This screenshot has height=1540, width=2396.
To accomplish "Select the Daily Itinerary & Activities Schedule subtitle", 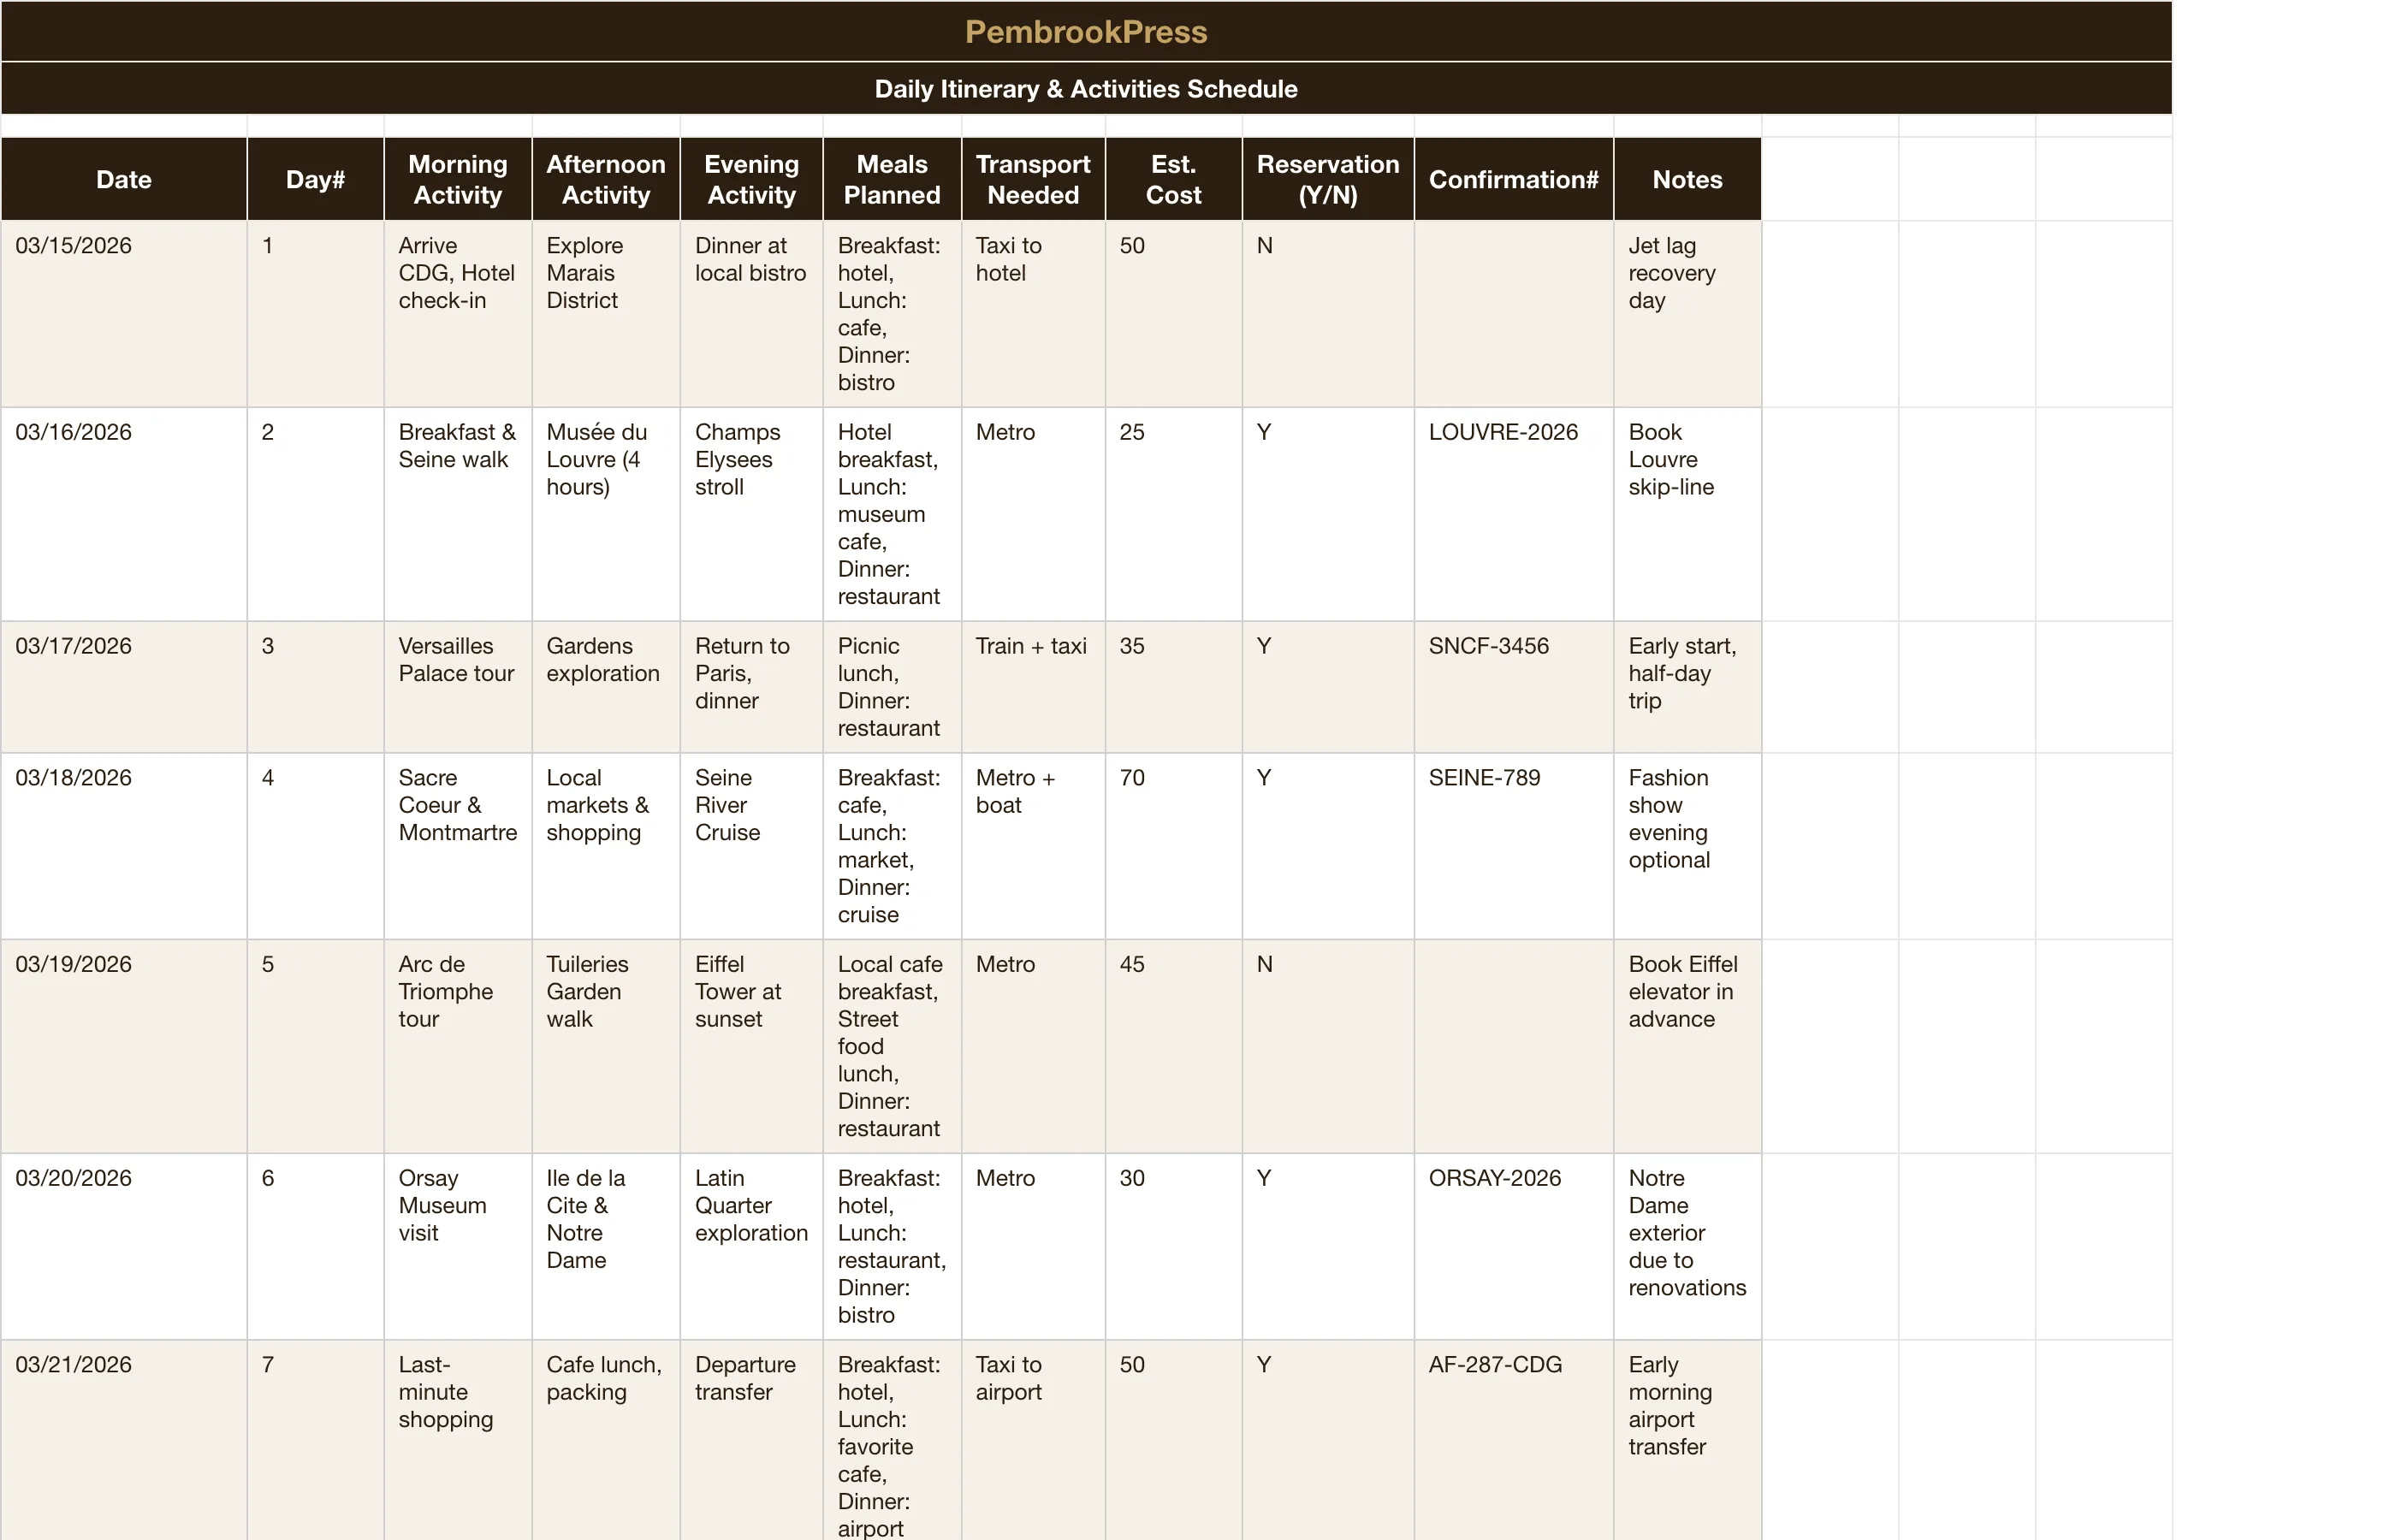I will [1086, 89].
